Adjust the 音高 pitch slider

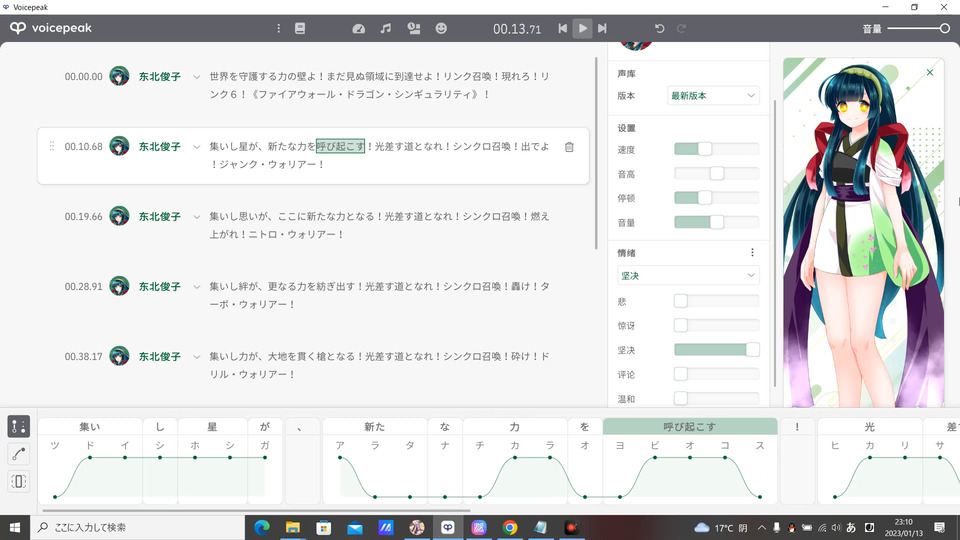pyautogui.click(x=716, y=173)
